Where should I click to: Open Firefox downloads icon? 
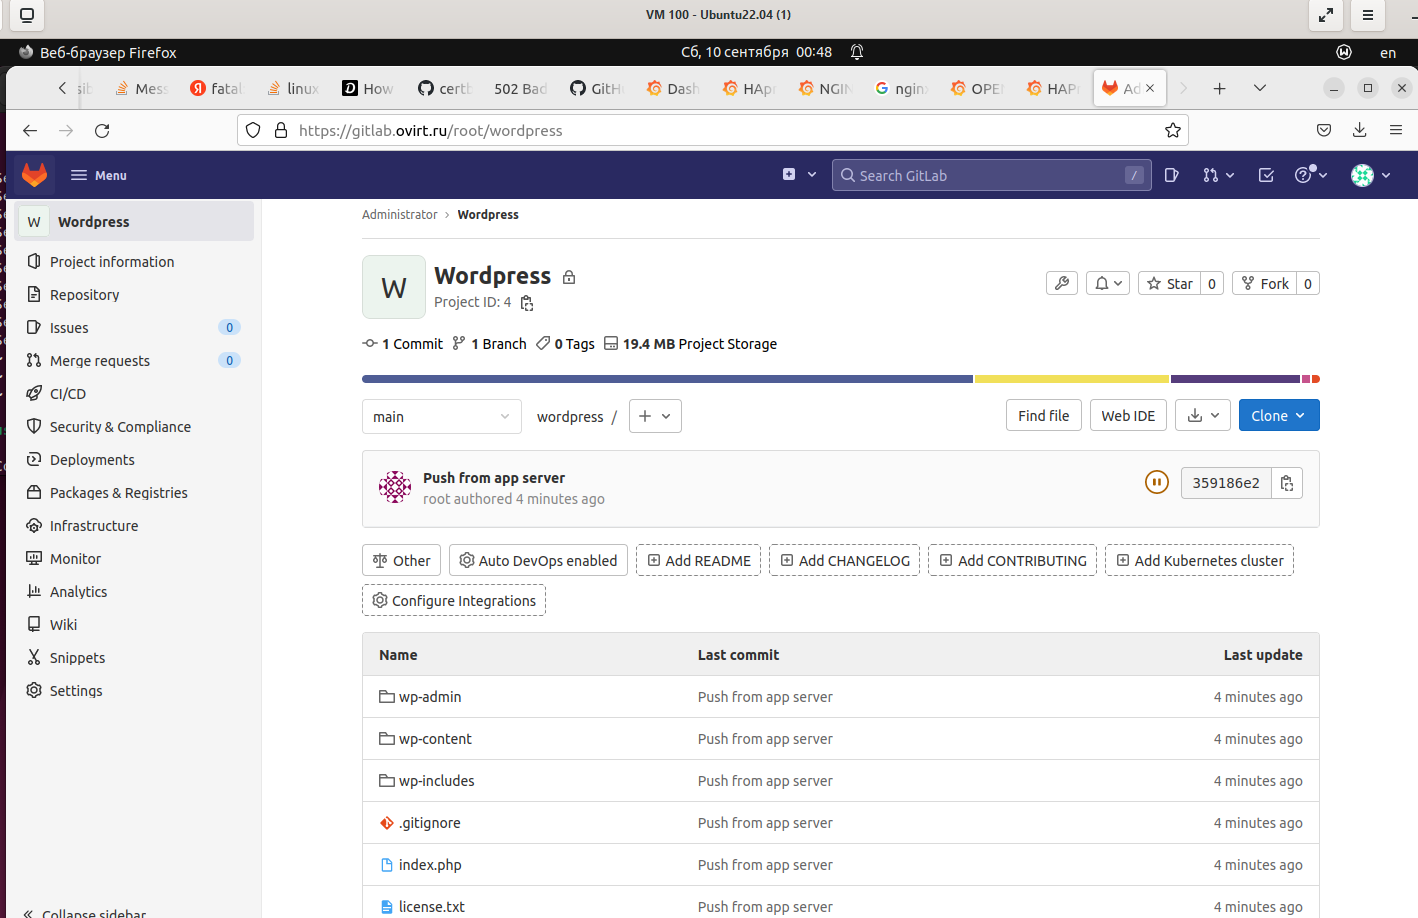(1360, 130)
